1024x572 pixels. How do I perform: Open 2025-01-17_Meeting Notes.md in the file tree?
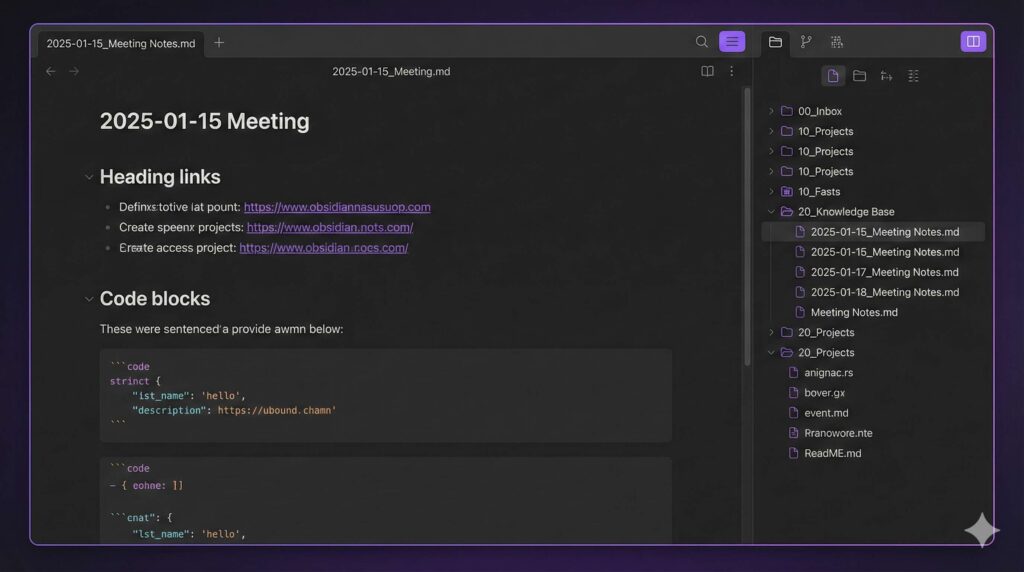click(x=884, y=272)
